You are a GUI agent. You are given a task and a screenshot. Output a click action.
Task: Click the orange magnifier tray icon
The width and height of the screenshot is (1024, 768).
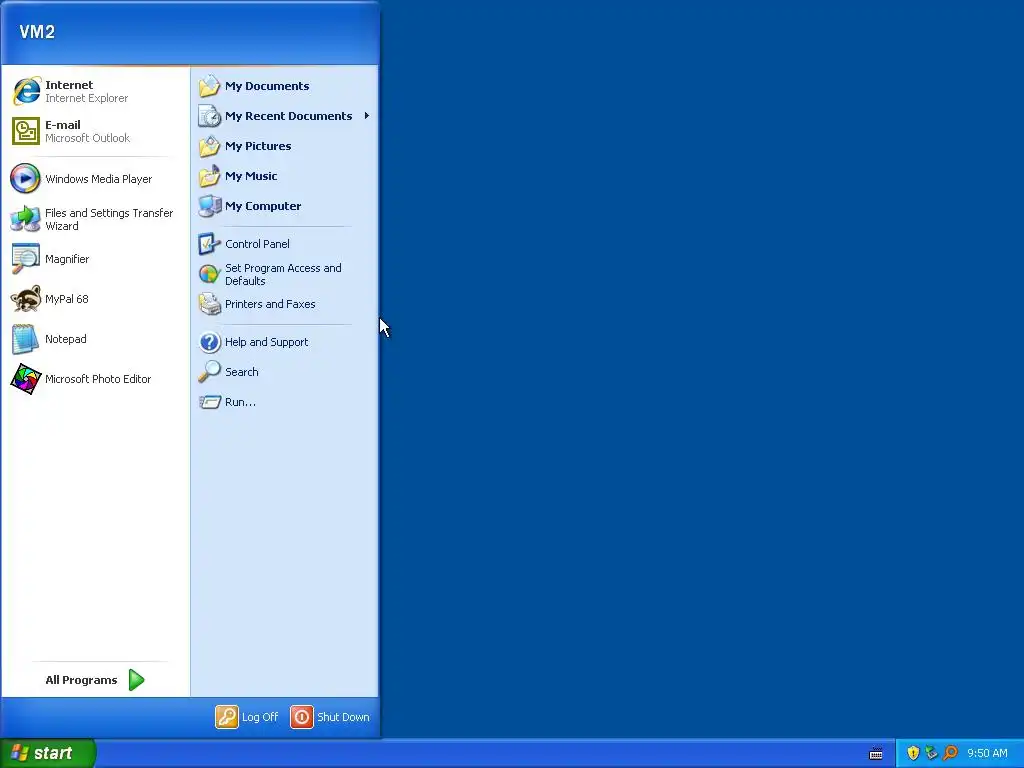[x=950, y=753]
